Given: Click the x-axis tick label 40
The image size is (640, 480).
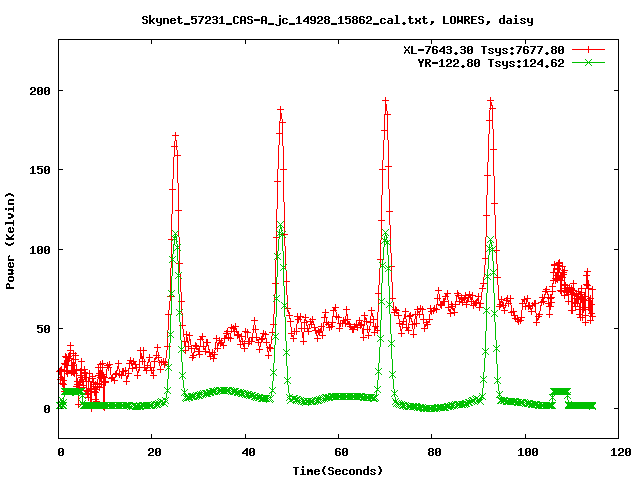Looking at the screenshot, I should (248, 452).
